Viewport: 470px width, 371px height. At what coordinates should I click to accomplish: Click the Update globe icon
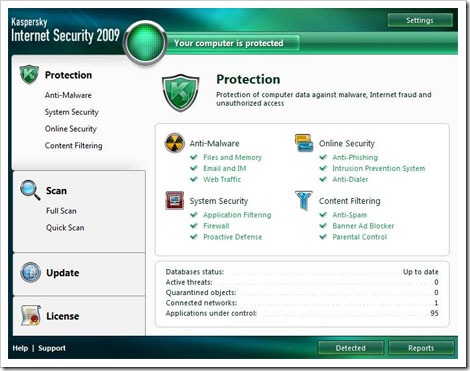[x=30, y=272]
